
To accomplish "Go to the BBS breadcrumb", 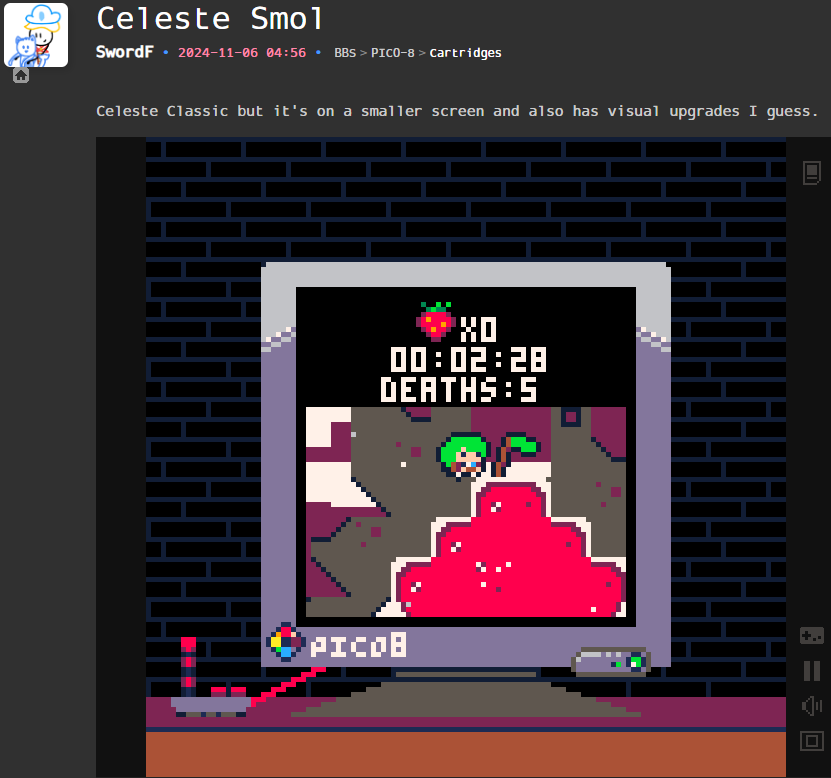I will pyautogui.click(x=345, y=53).
